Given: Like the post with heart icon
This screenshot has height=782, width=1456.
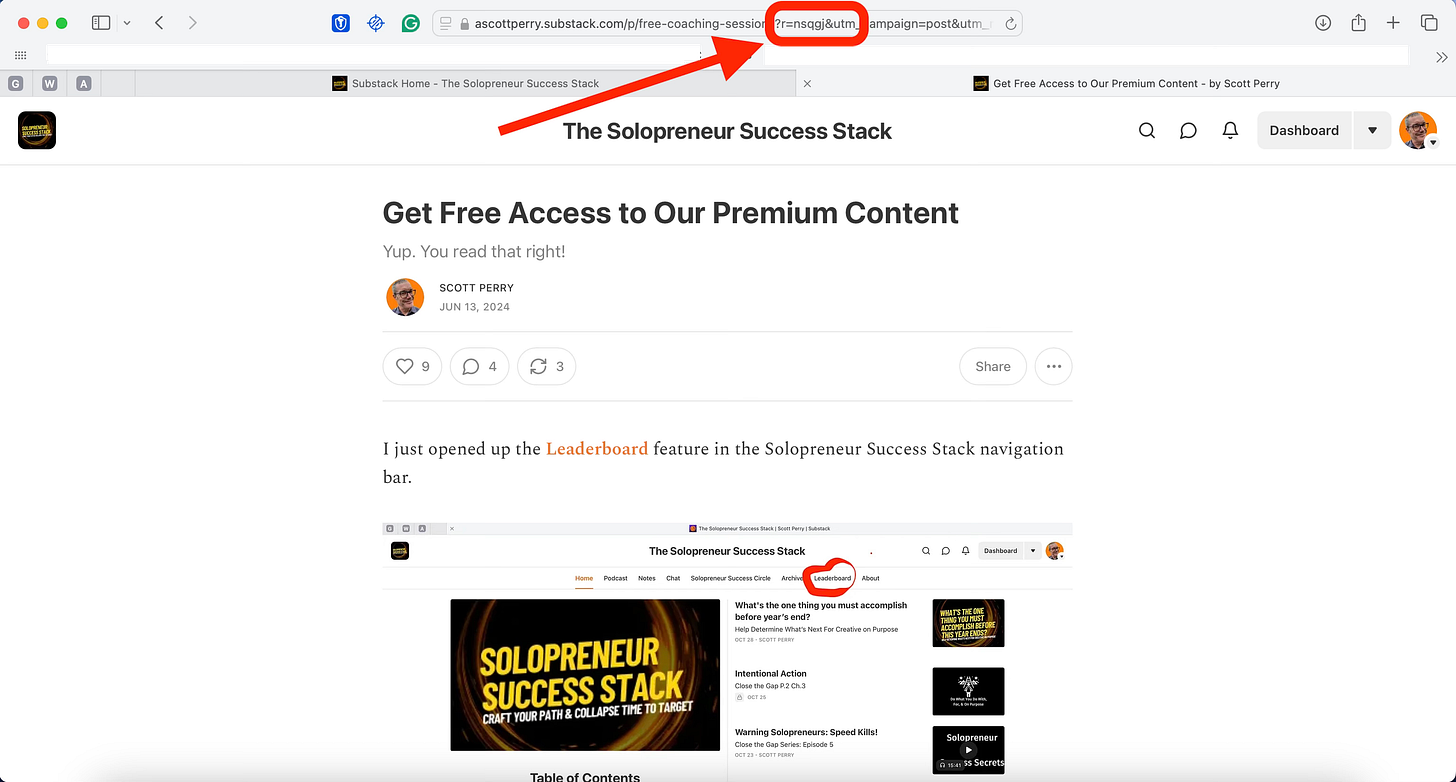Looking at the screenshot, I should pyautogui.click(x=412, y=367).
